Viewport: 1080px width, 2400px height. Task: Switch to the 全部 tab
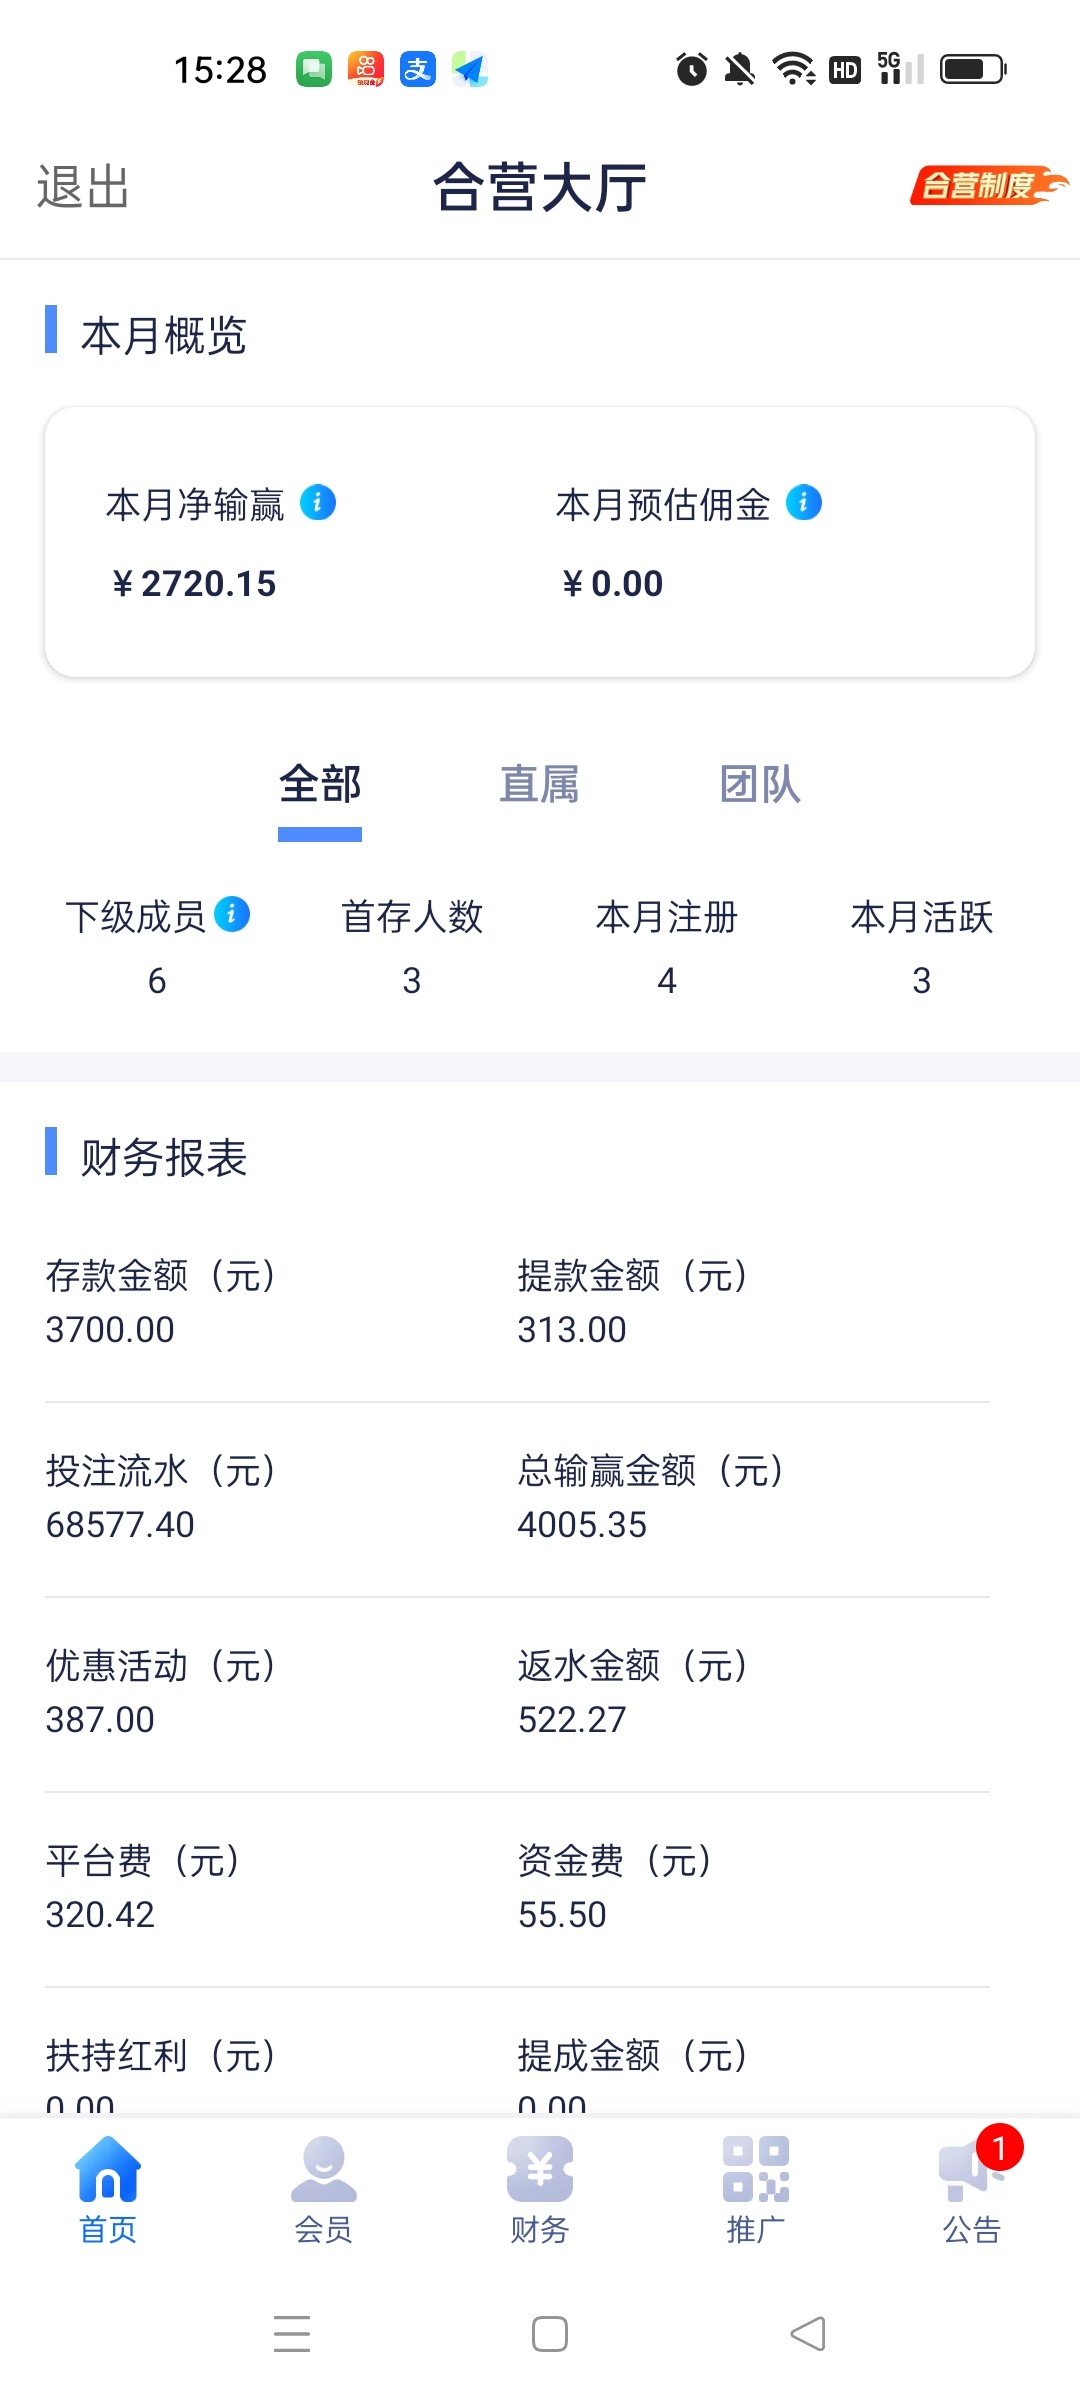point(320,785)
